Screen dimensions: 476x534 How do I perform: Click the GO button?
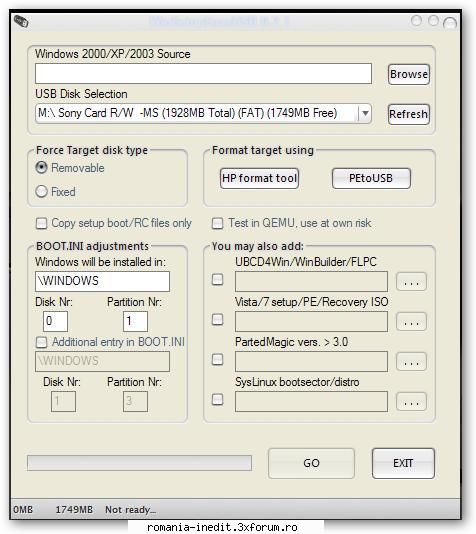311,463
